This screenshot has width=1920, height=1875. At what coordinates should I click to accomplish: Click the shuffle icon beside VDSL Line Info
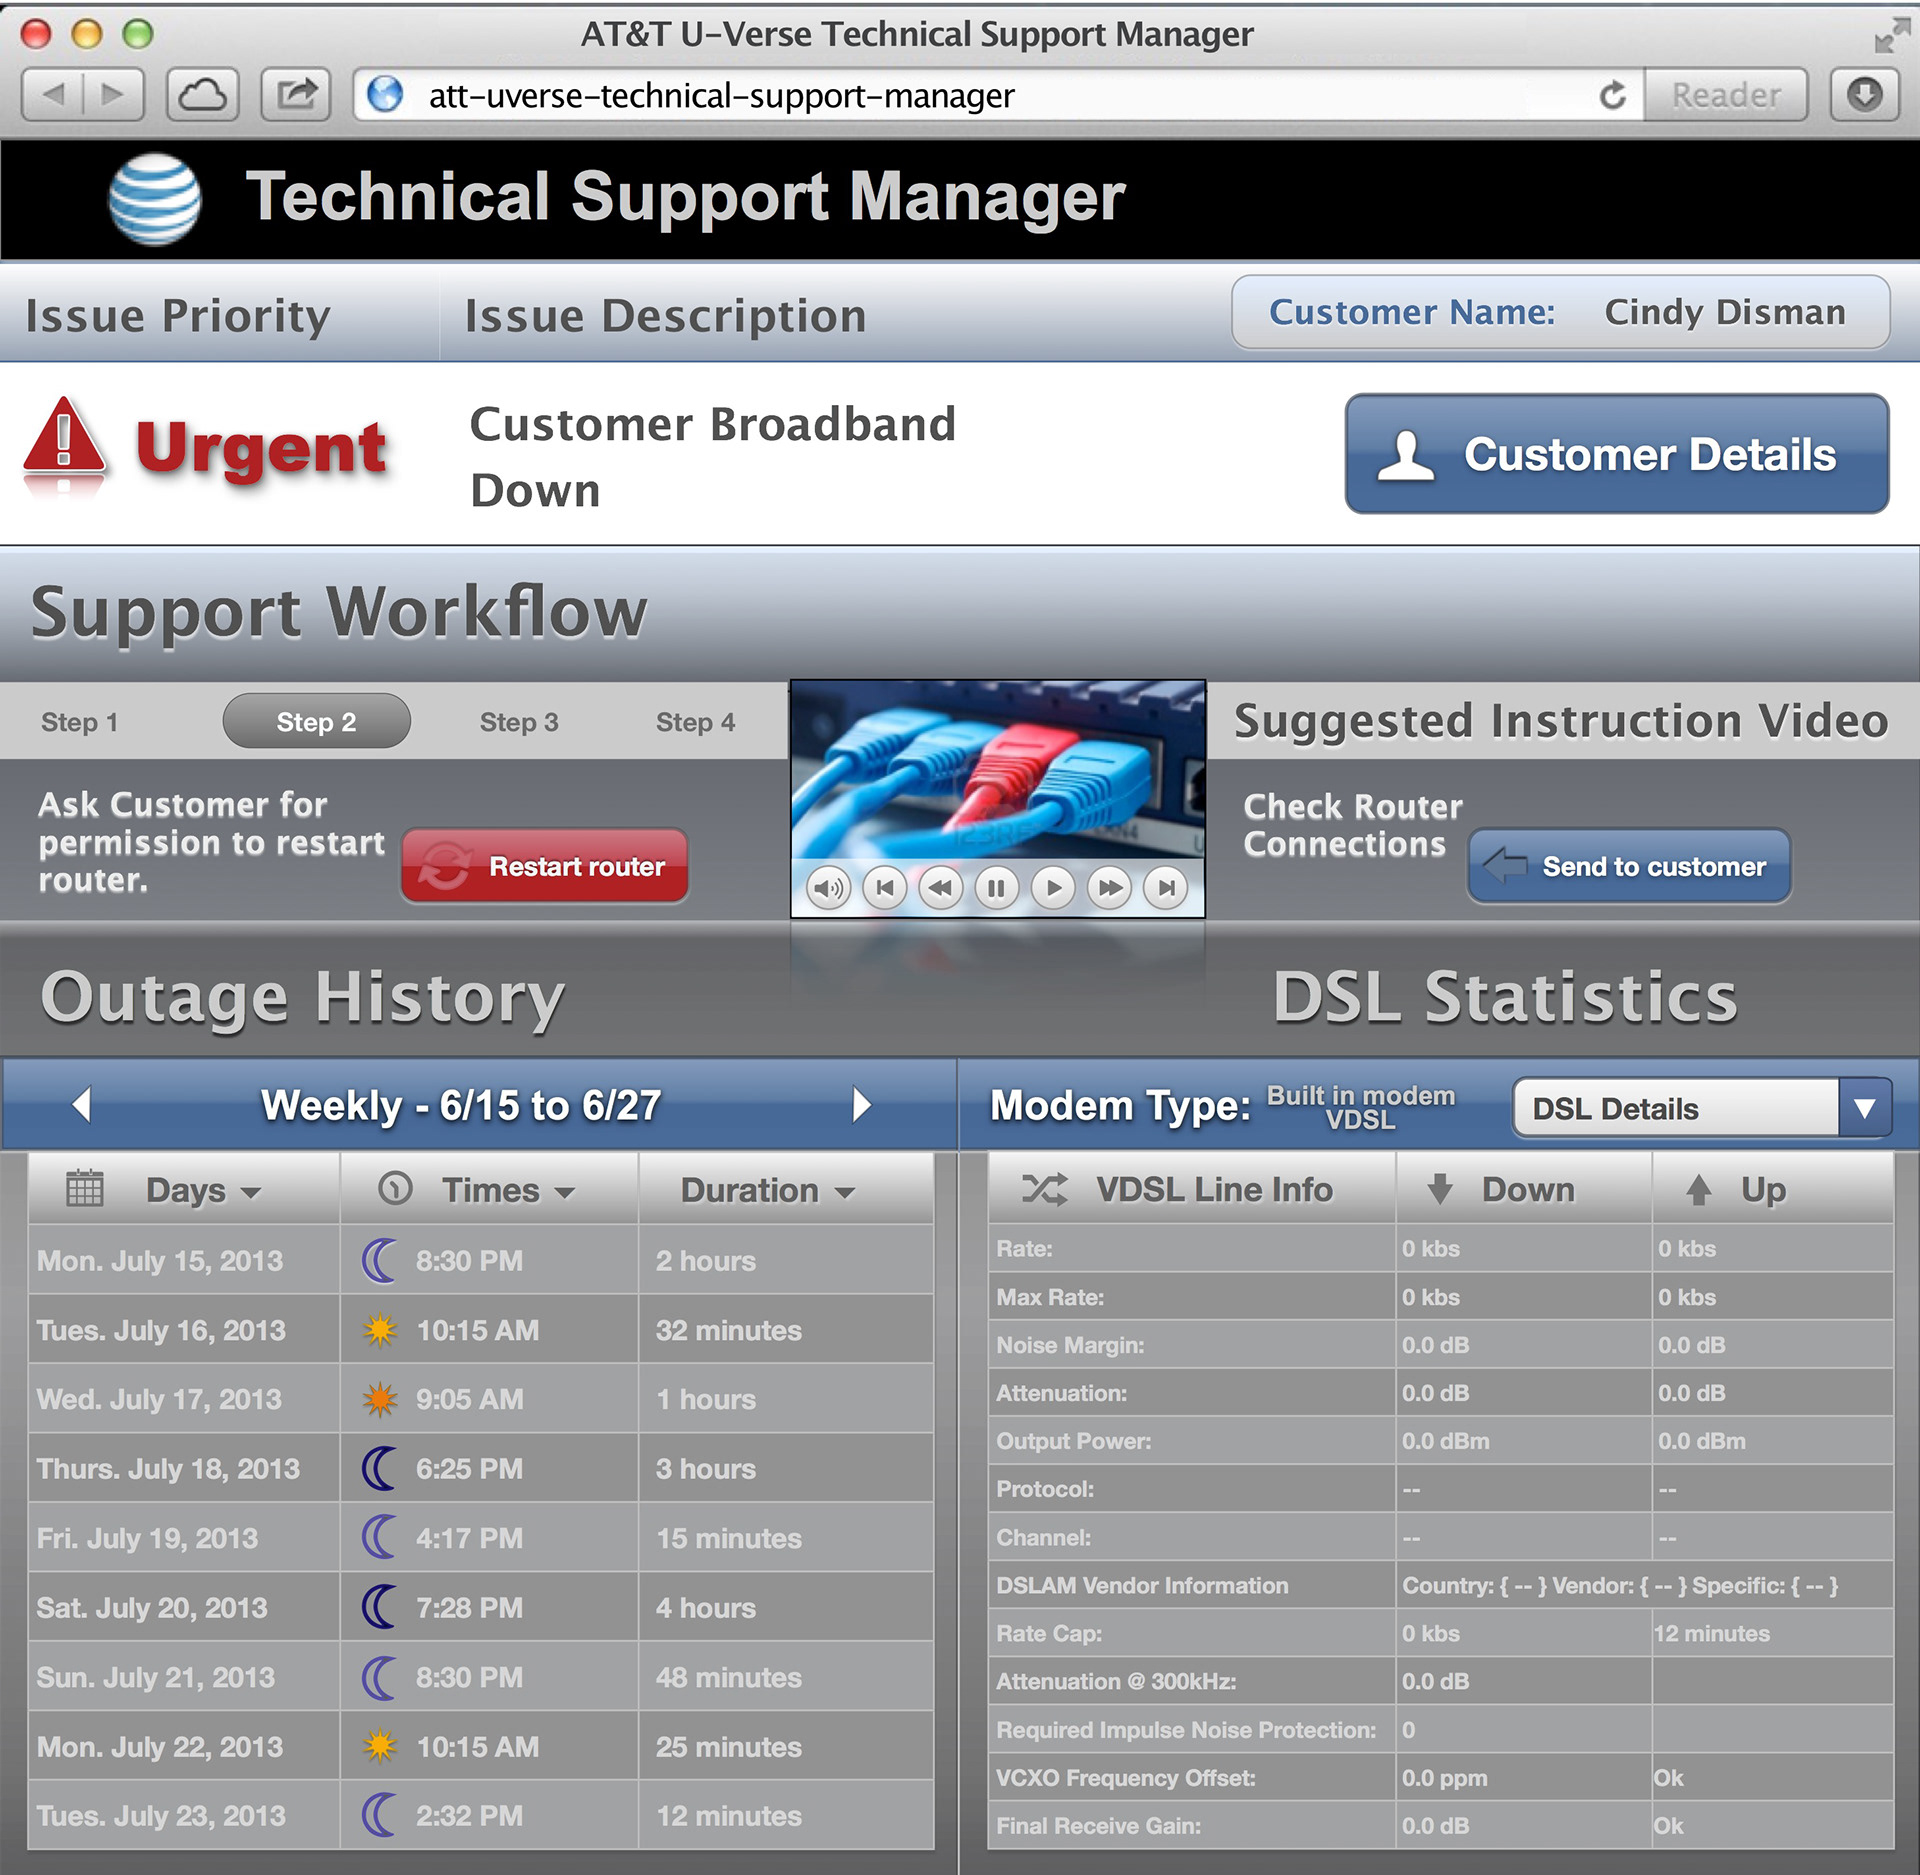(x=1044, y=1189)
